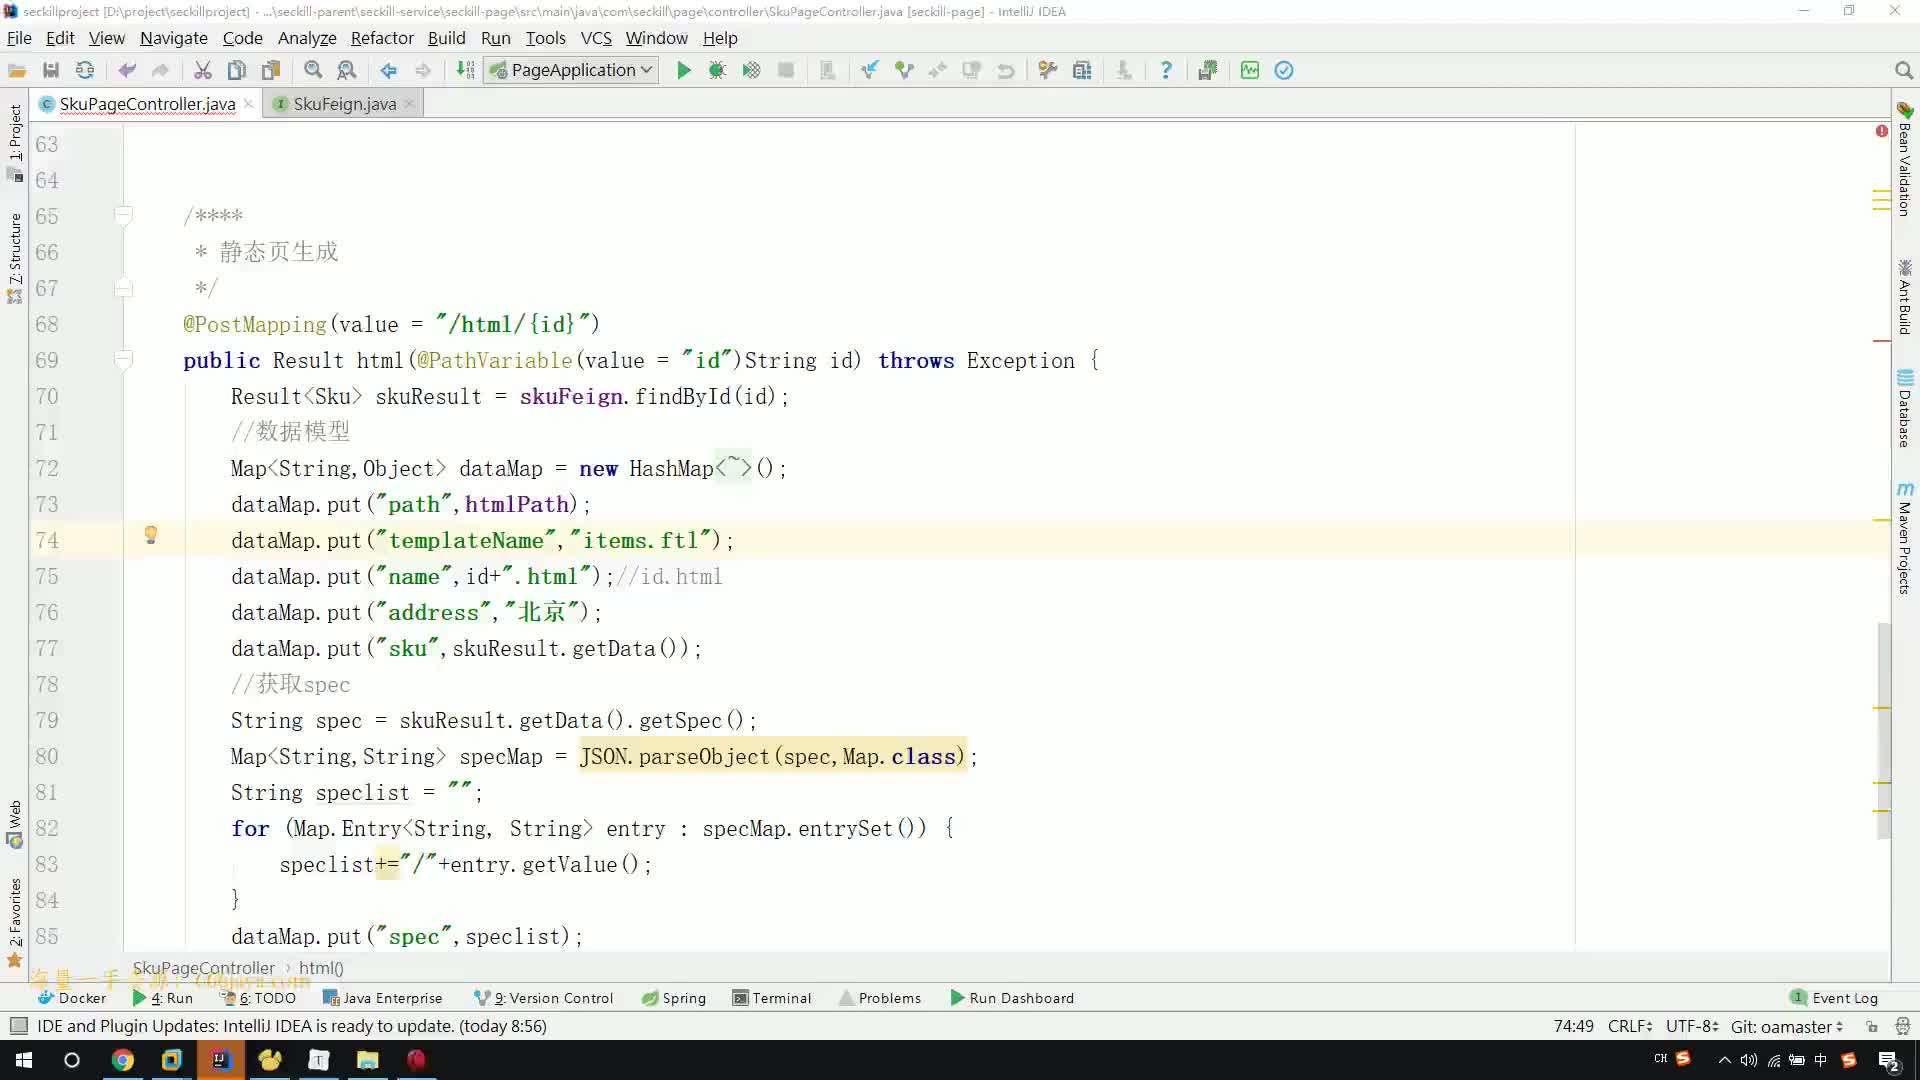Open the VCS menu
Screen dimensions: 1920x1080
tap(596, 38)
